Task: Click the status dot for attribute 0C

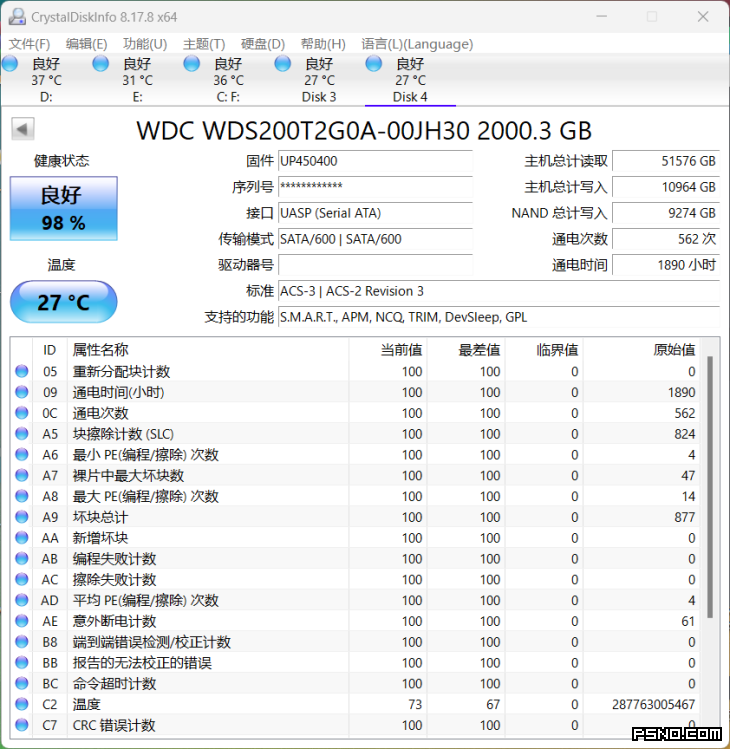Action: (x=21, y=412)
